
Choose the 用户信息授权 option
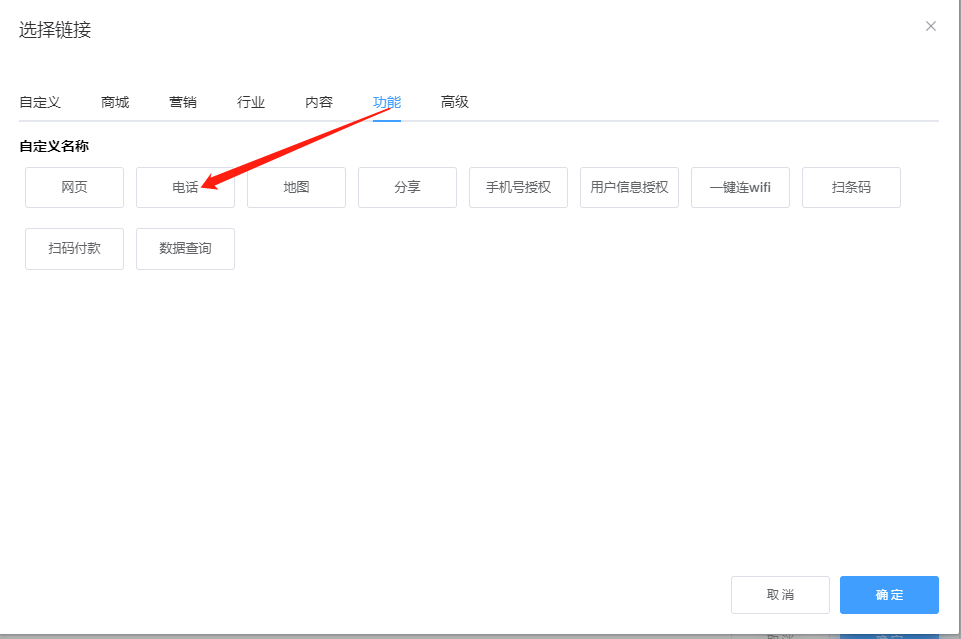[629, 187]
